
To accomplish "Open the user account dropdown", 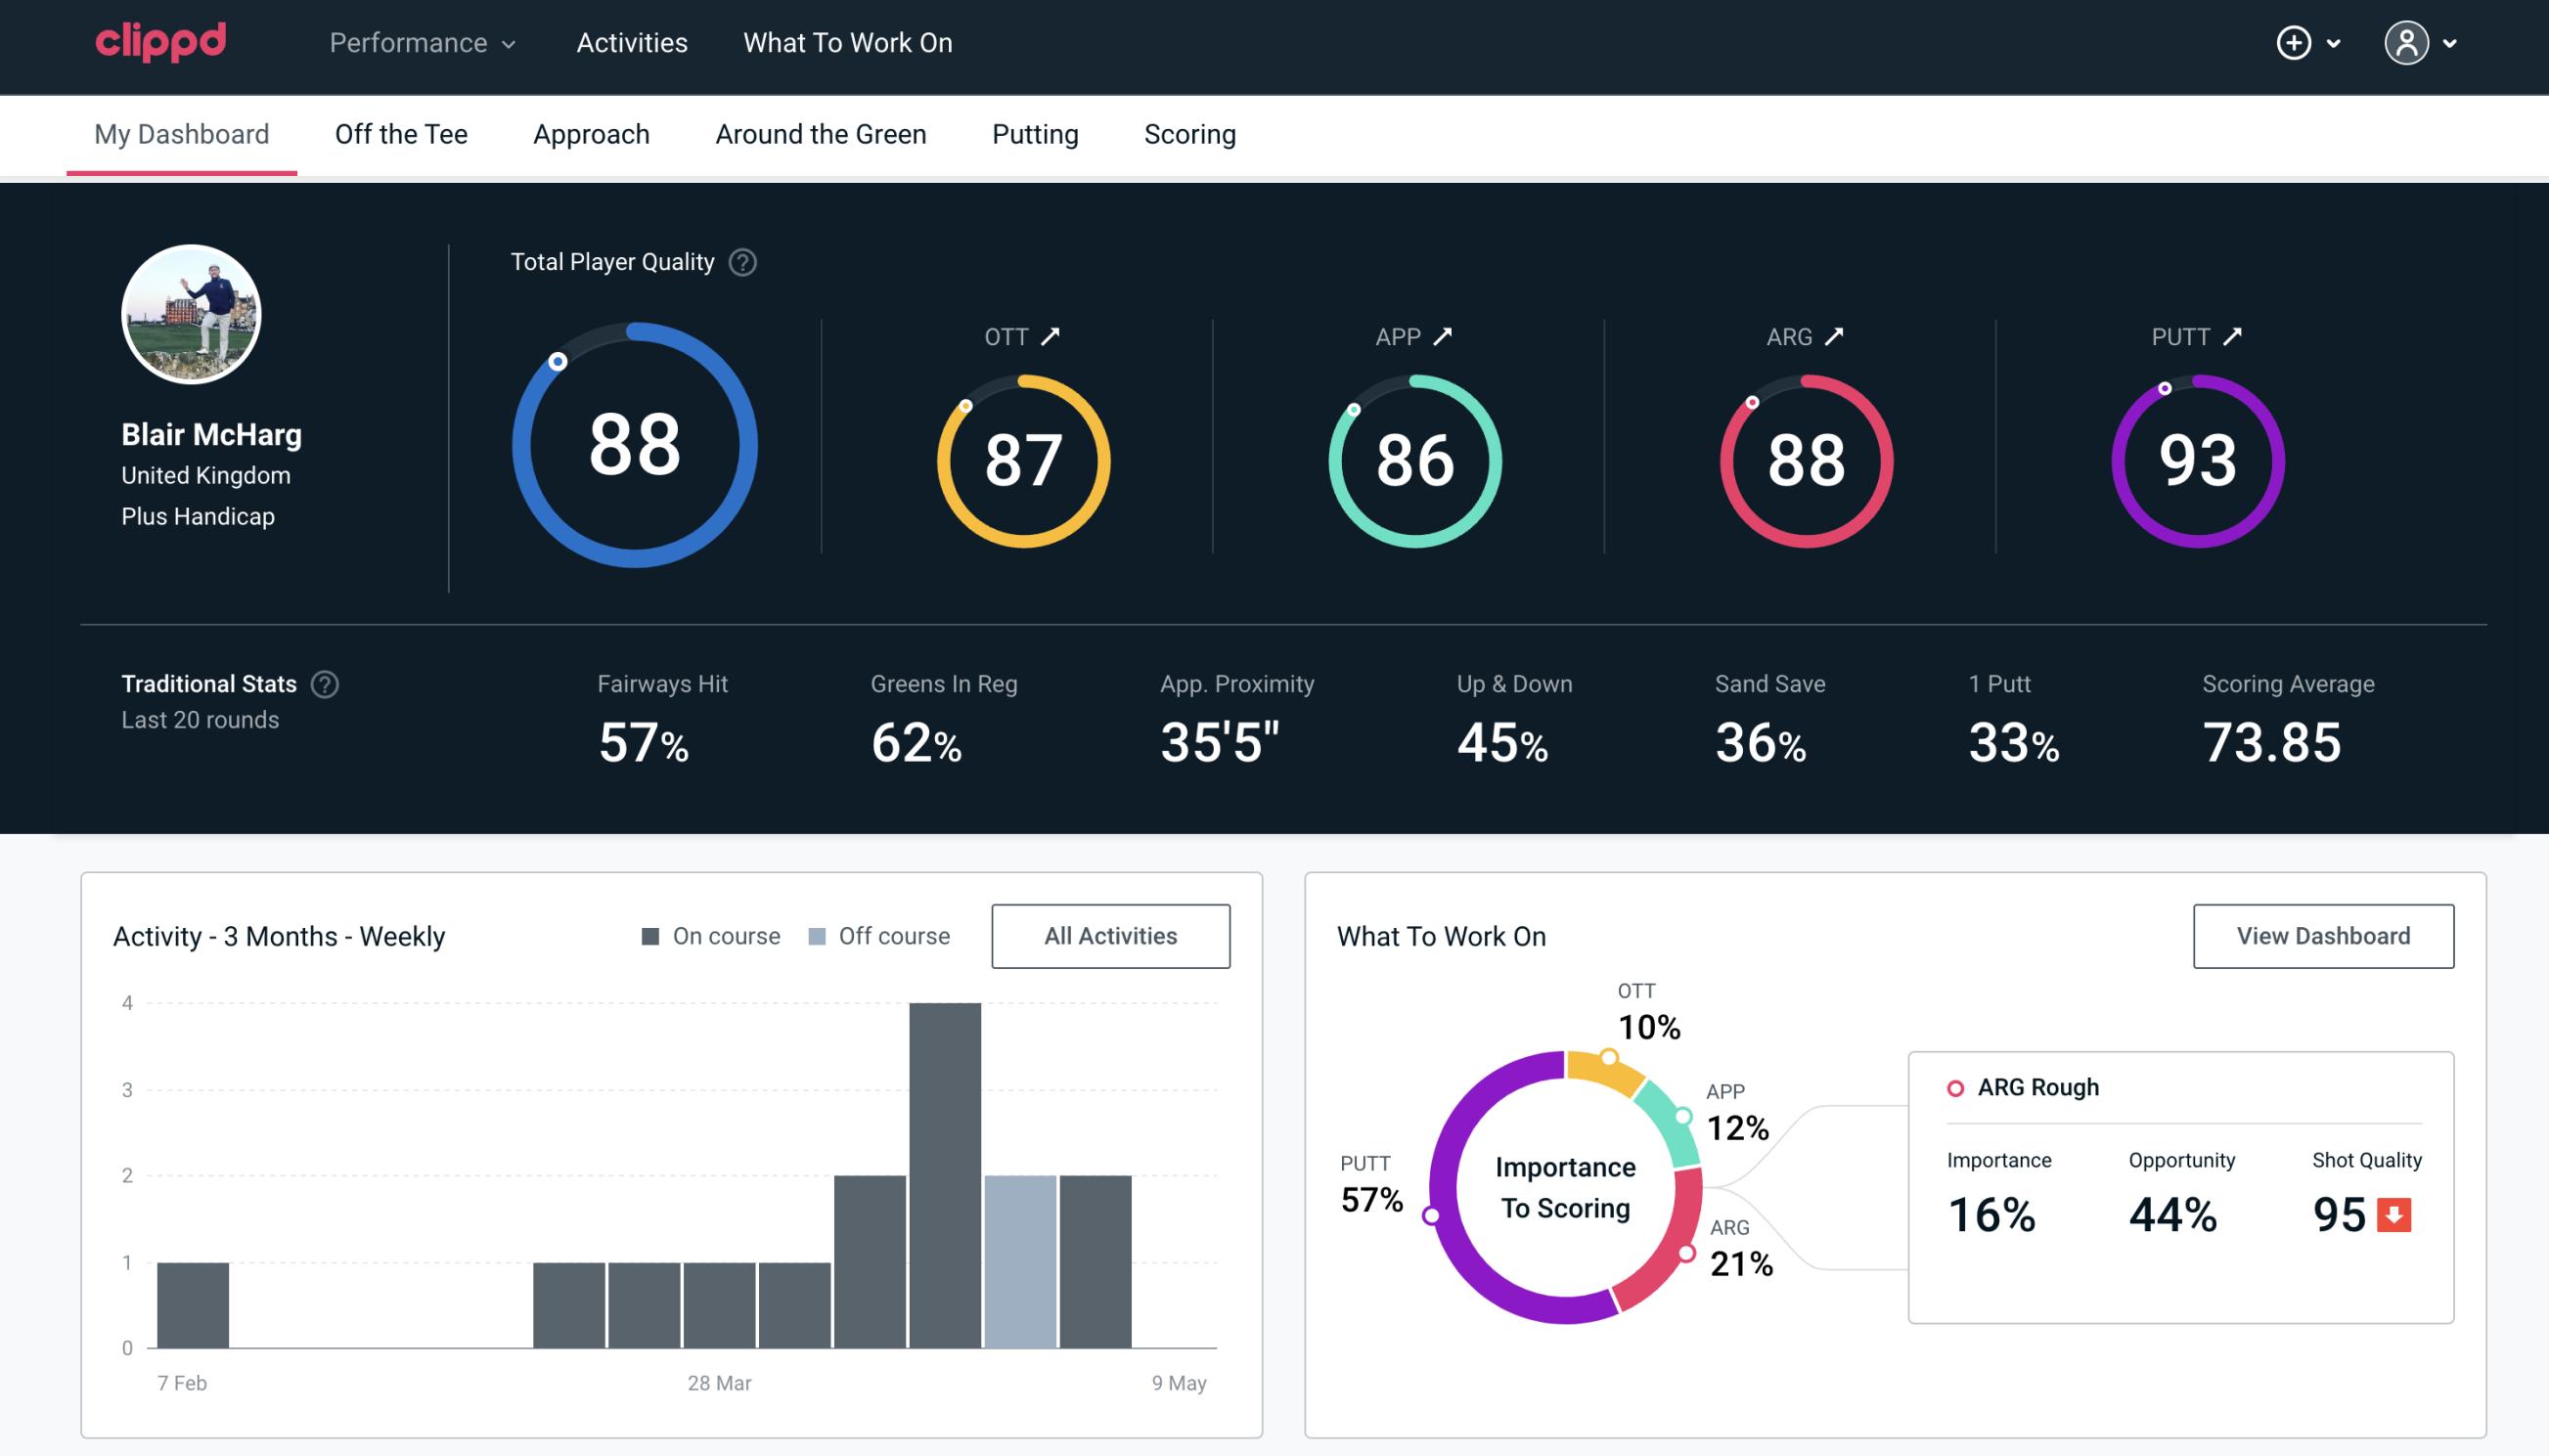I will 2423,42.
